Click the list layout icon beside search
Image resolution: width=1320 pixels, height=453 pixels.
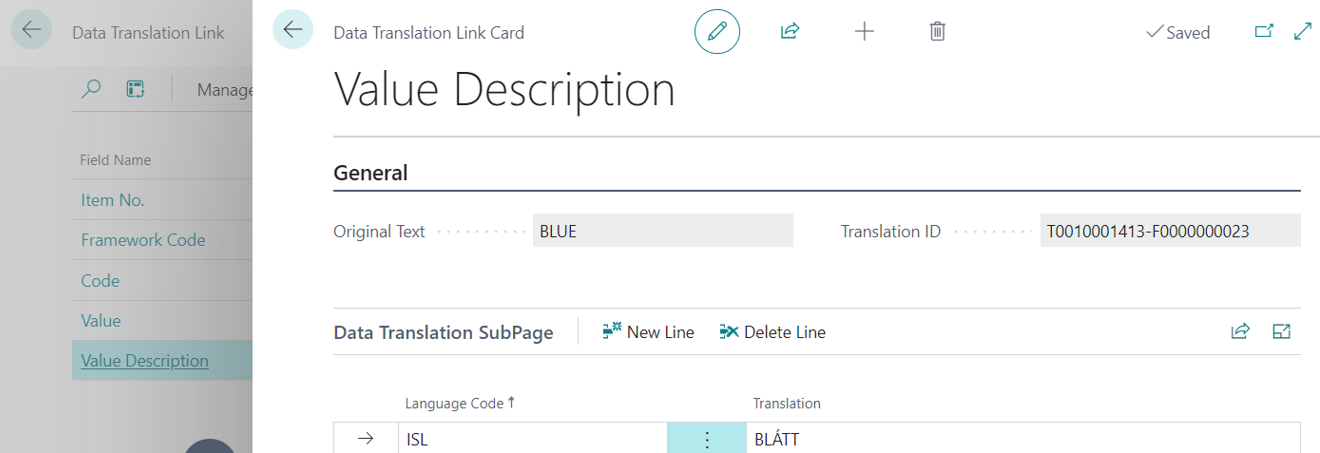point(136,90)
